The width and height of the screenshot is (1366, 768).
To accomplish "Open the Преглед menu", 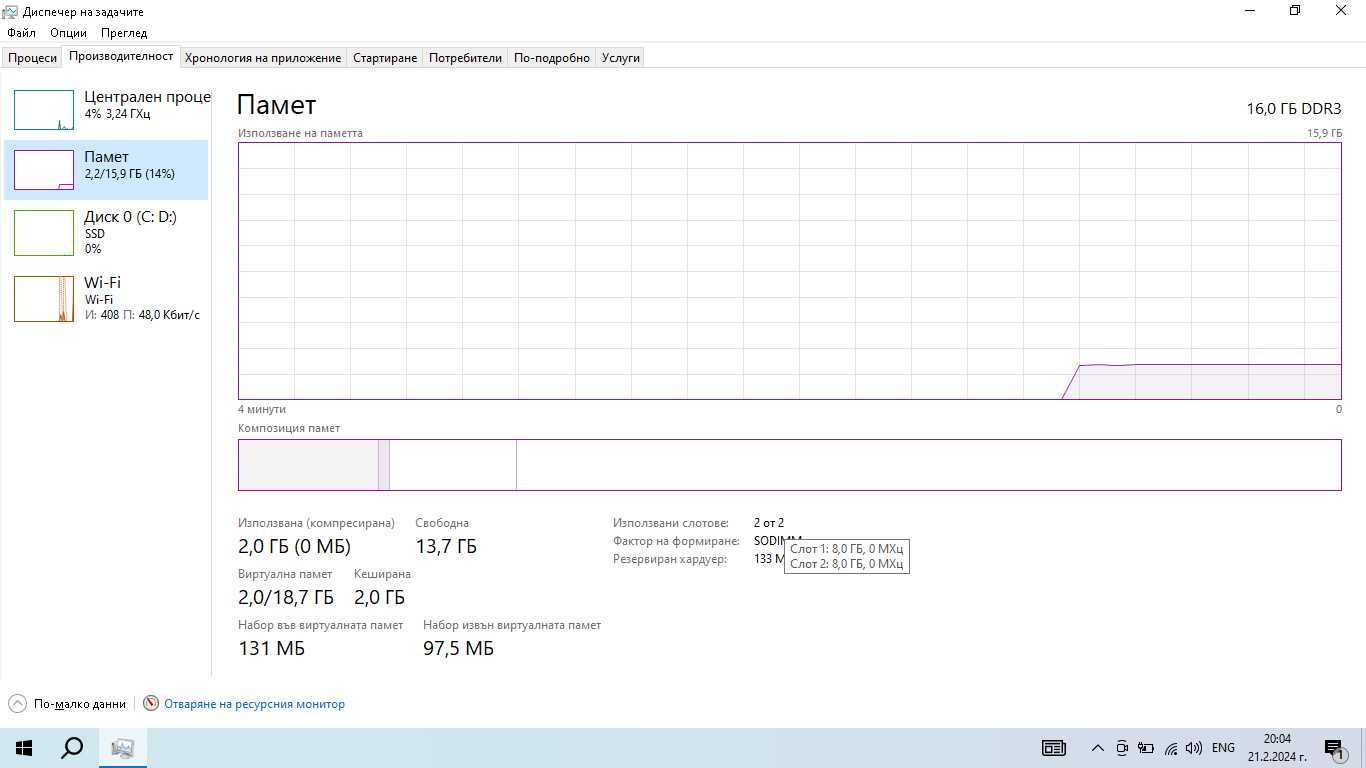I will [x=124, y=32].
